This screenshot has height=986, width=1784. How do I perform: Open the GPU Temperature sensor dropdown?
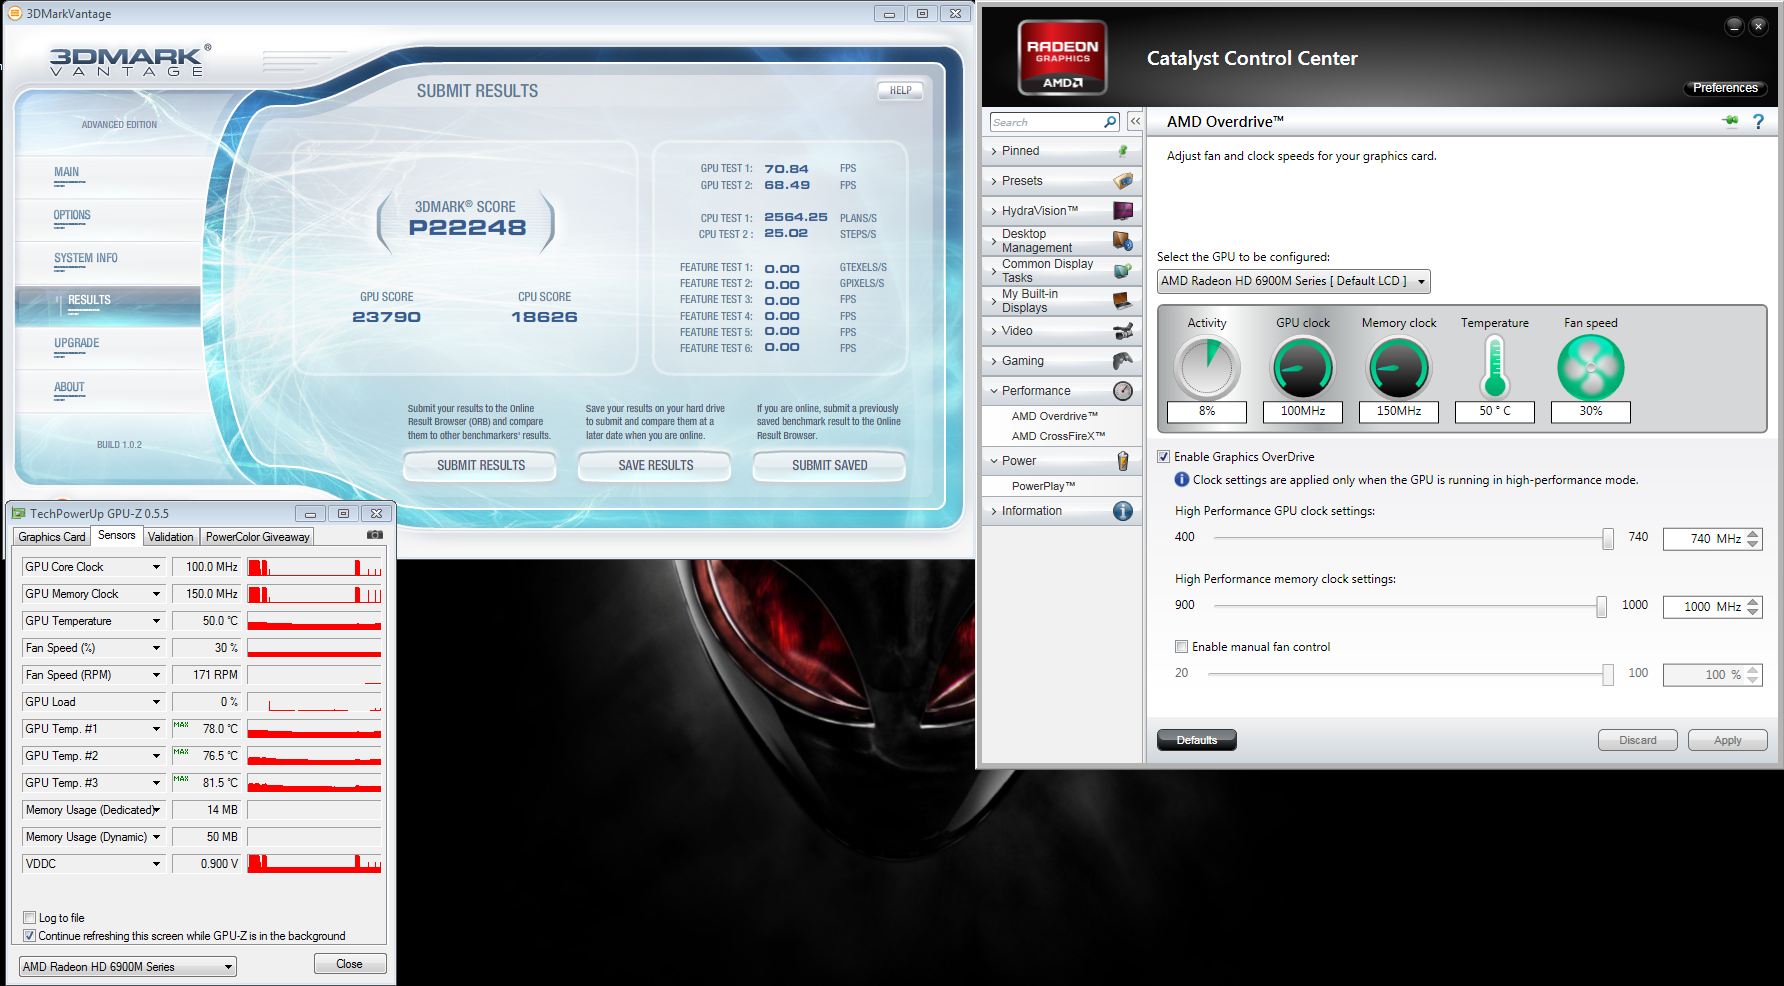(156, 621)
